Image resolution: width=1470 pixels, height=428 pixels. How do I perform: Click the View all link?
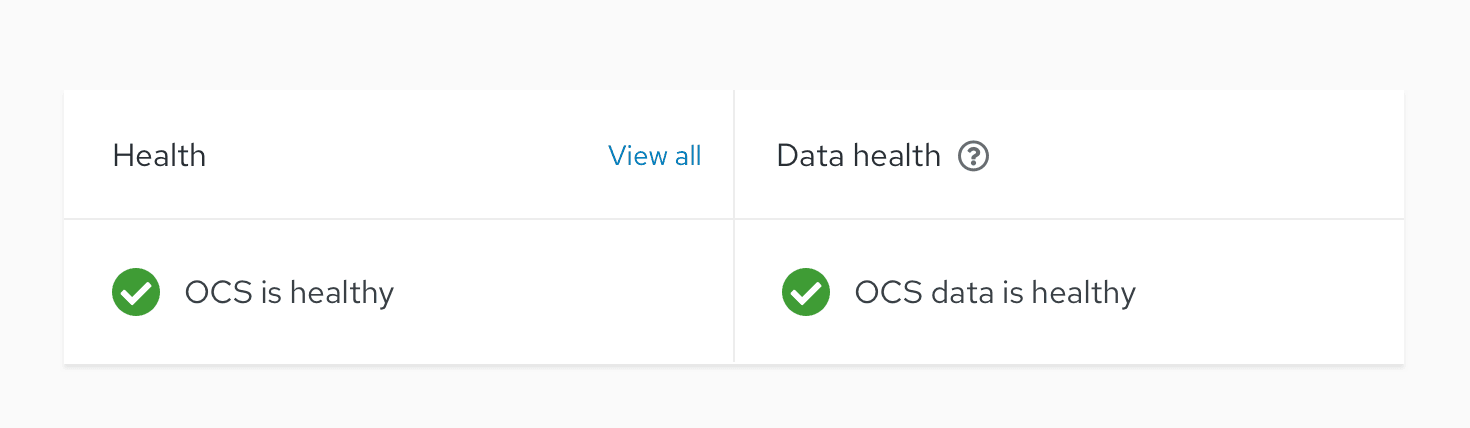[x=654, y=156]
